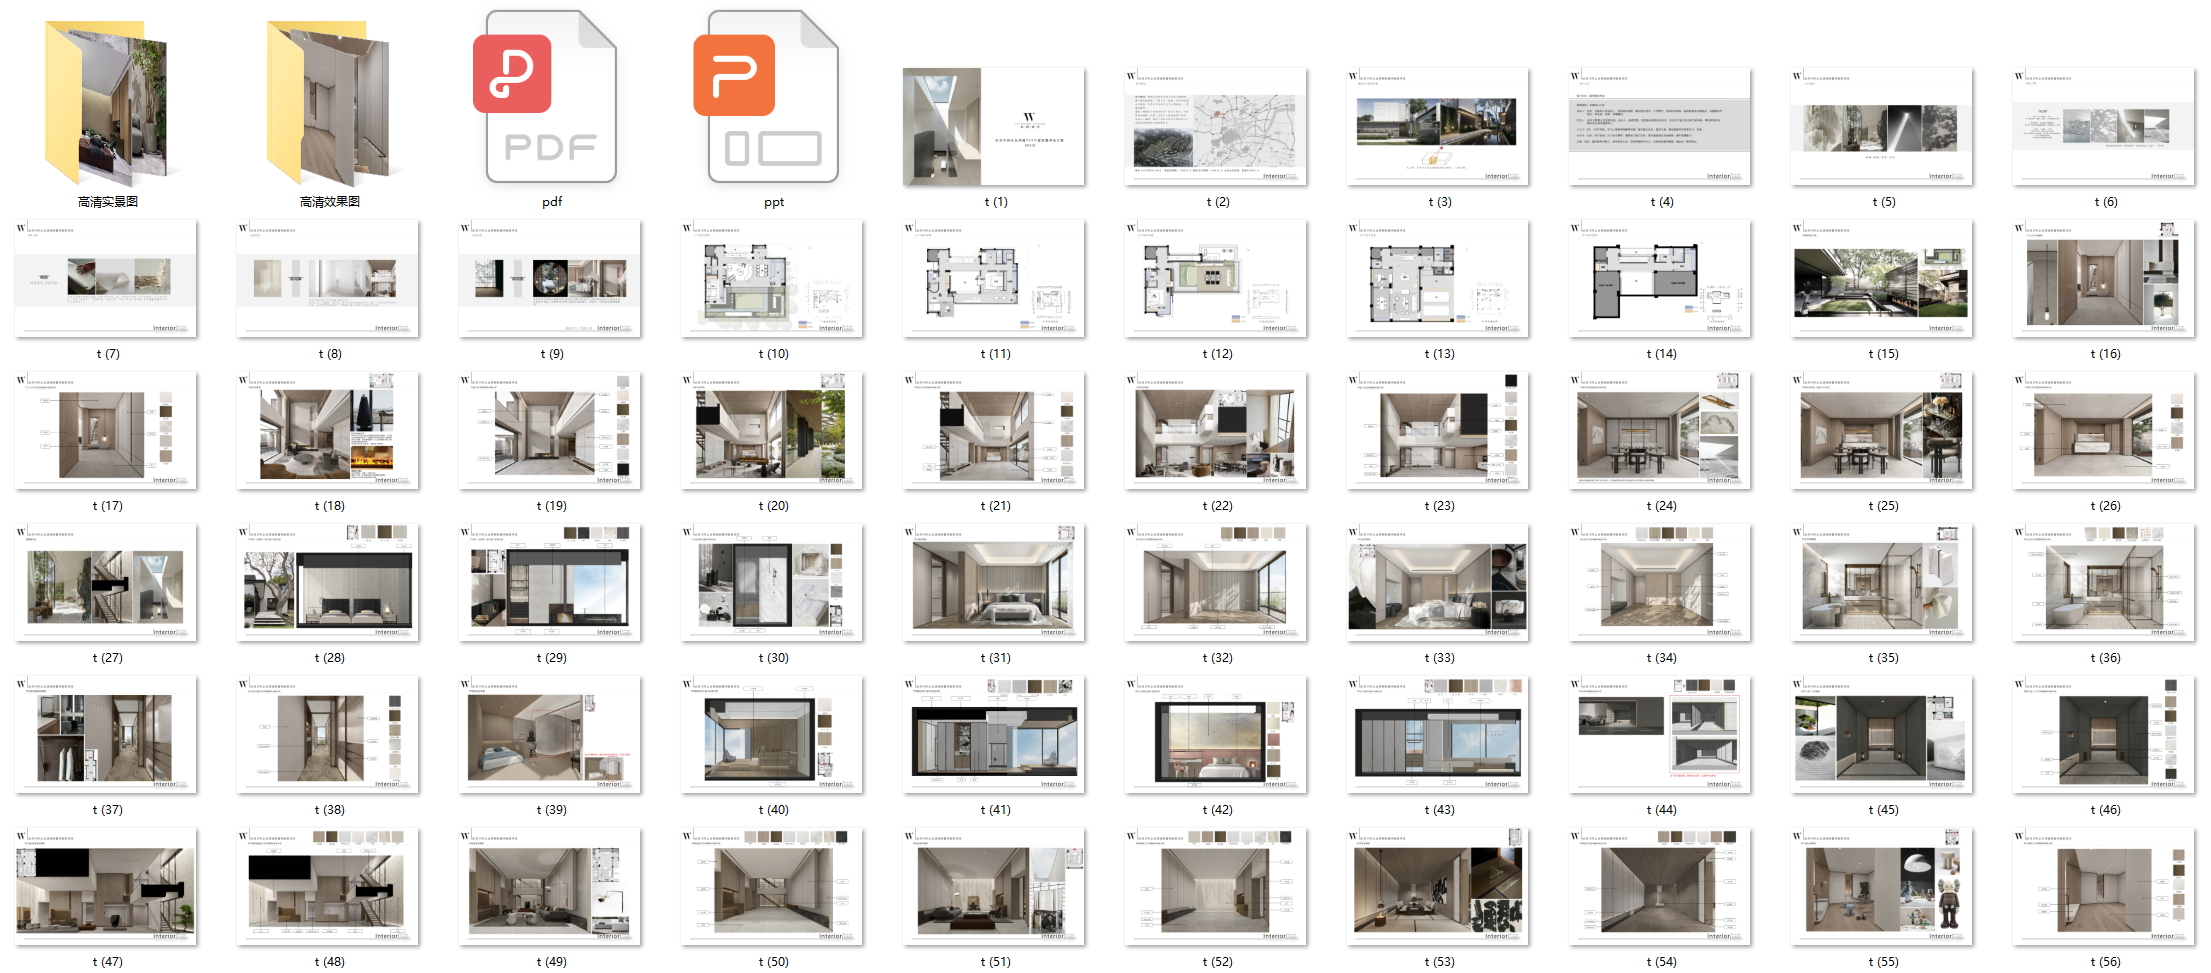Click the t (2) map page thumbnail
Viewport: 2211px width, 973px height.
[x=1215, y=127]
